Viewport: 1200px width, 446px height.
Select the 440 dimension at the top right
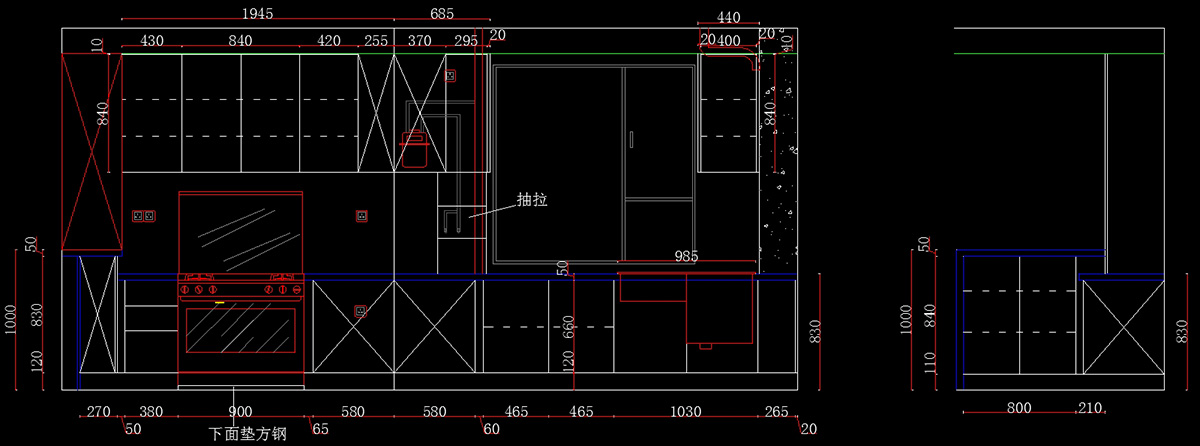click(x=729, y=17)
